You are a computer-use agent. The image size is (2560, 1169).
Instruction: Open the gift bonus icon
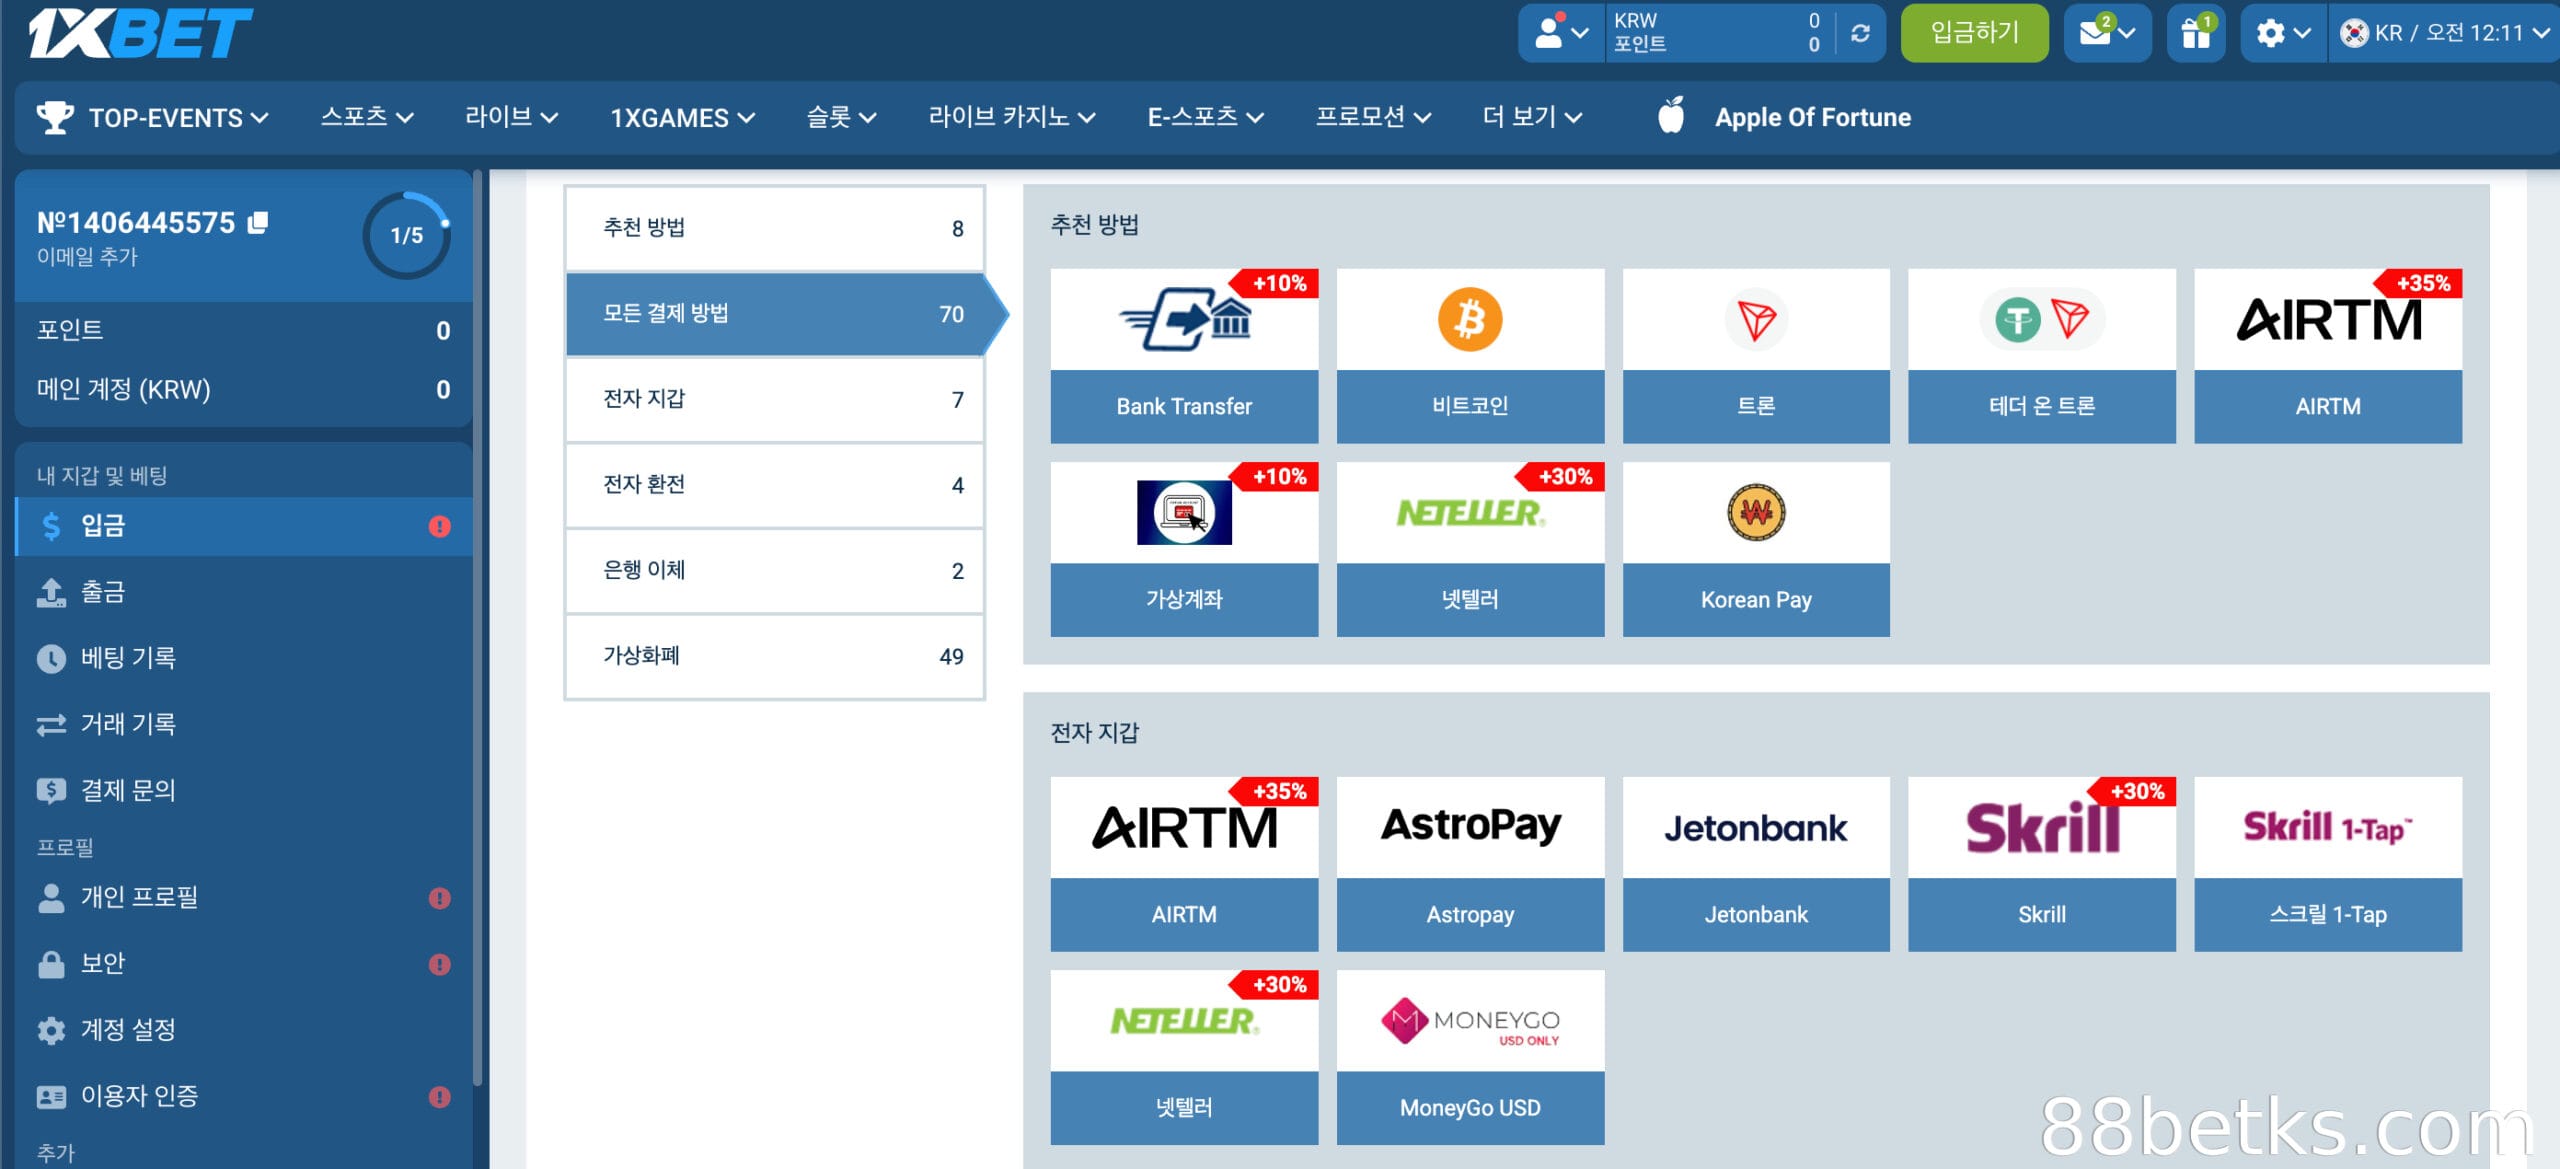(2196, 33)
